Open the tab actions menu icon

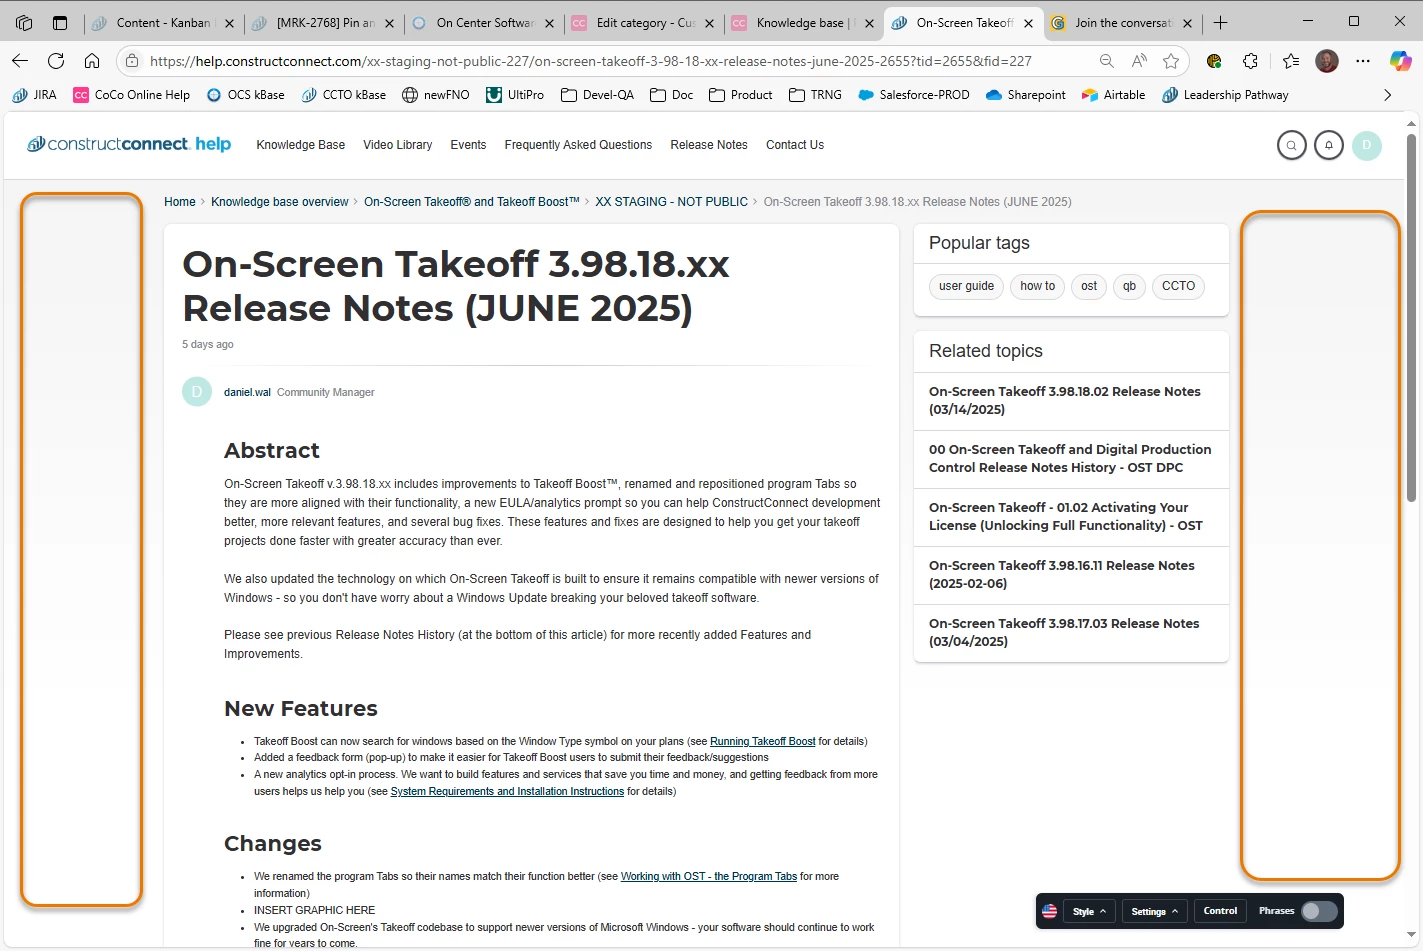(x=60, y=22)
